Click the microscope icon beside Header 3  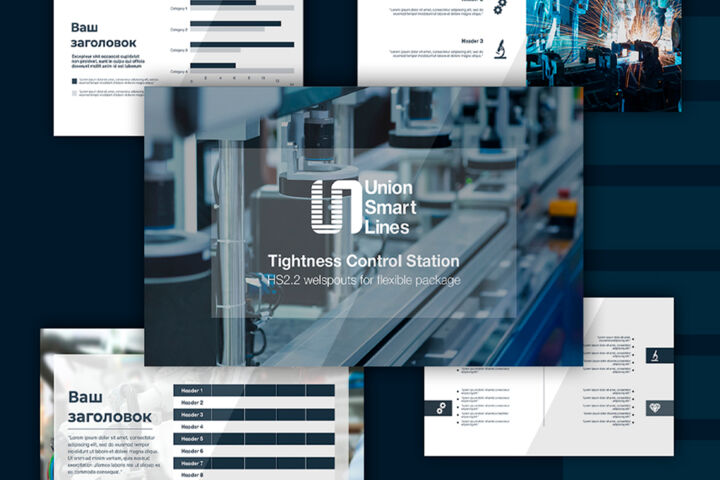coord(501,49)
